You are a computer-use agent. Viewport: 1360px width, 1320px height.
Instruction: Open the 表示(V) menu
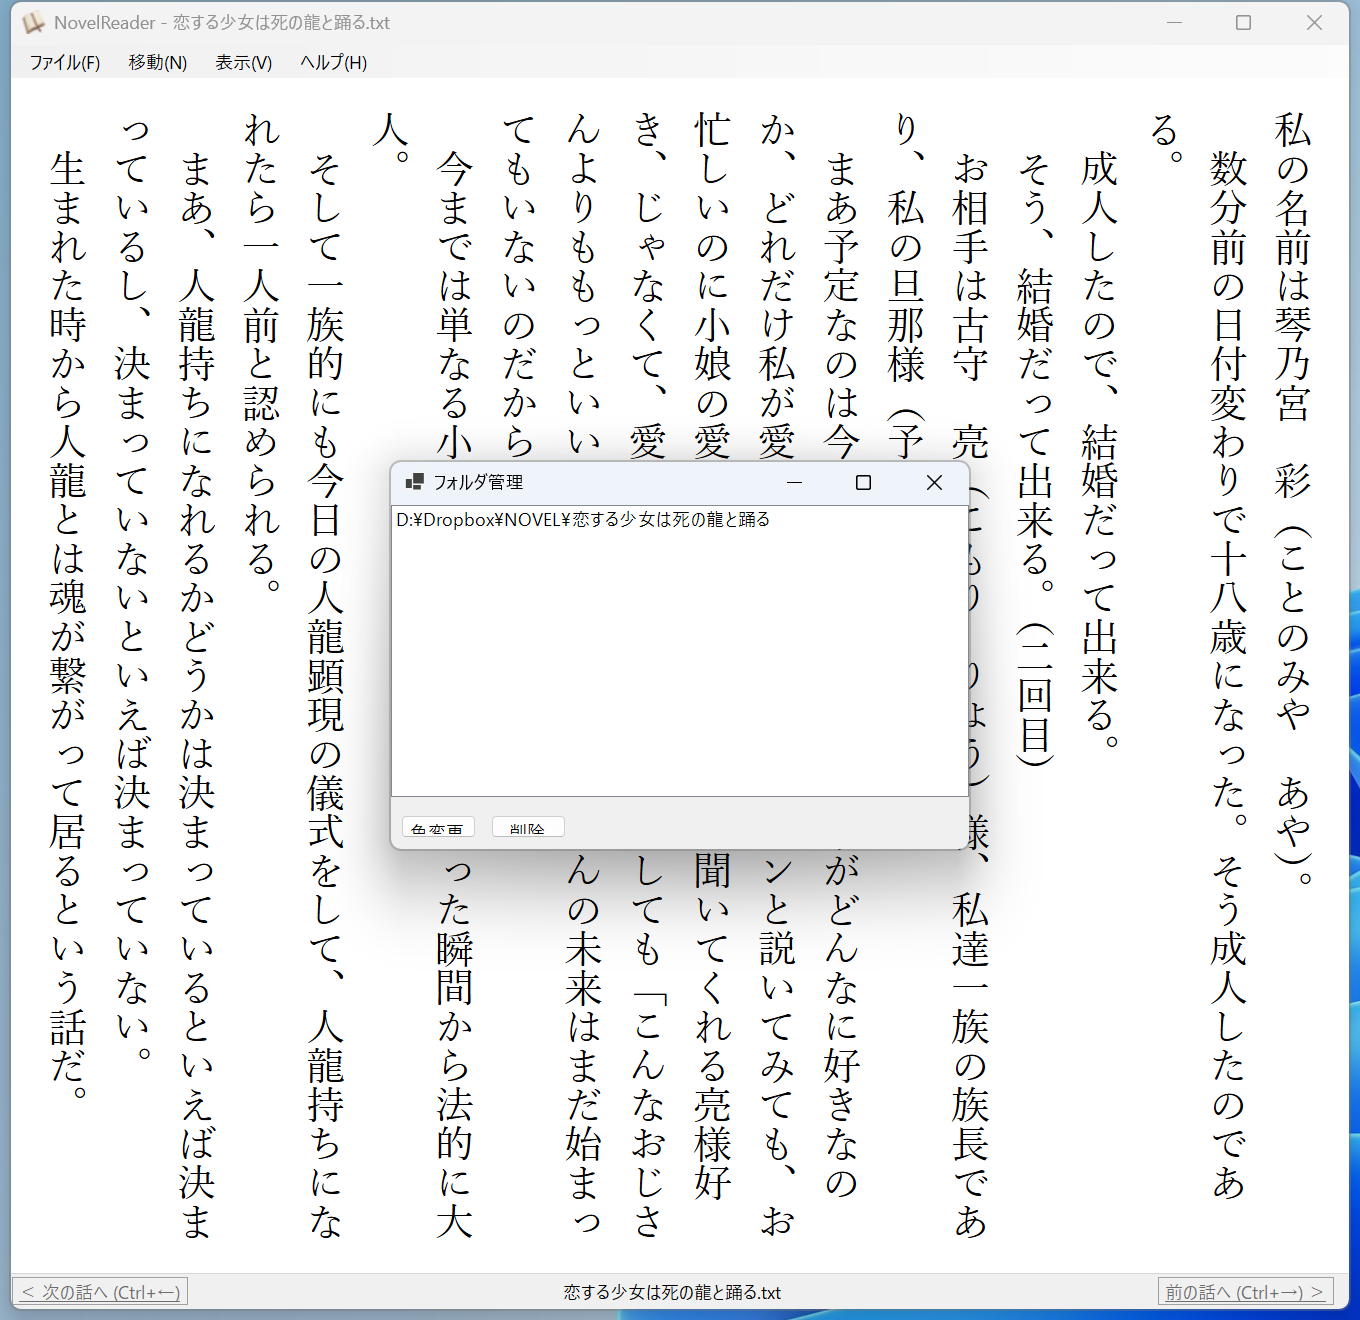[x=243, y=62]
